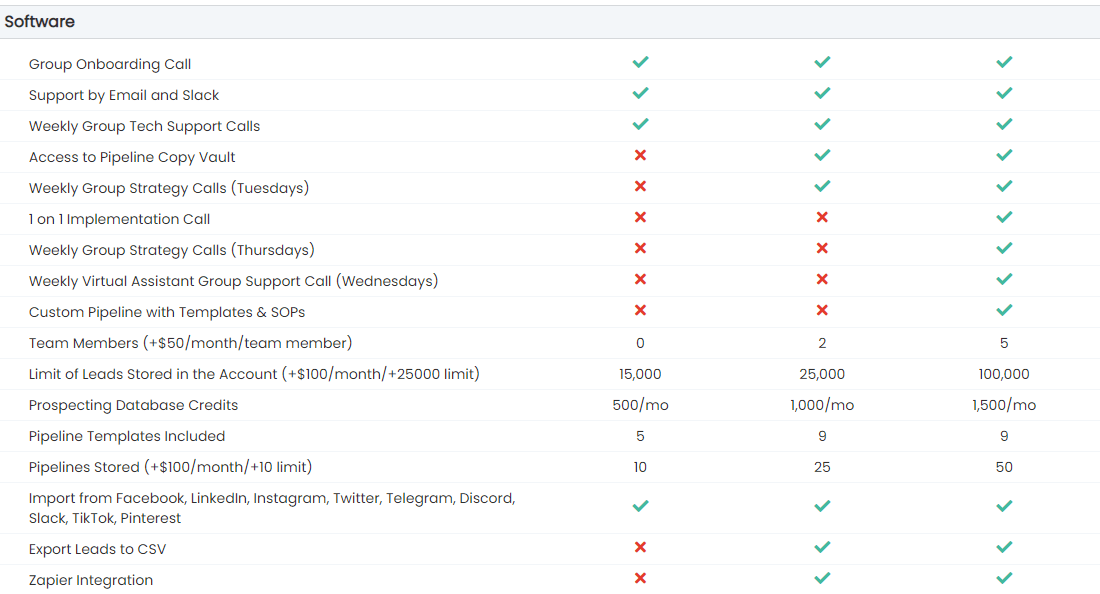Select the 15,000 leads limit value
Viewport: 1100px width, 594px height.
[640, 374]
